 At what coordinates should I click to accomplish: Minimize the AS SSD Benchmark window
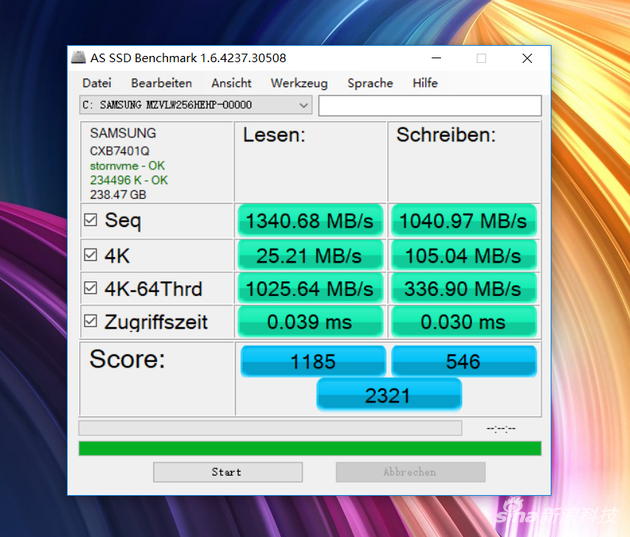tap(435, 59)
